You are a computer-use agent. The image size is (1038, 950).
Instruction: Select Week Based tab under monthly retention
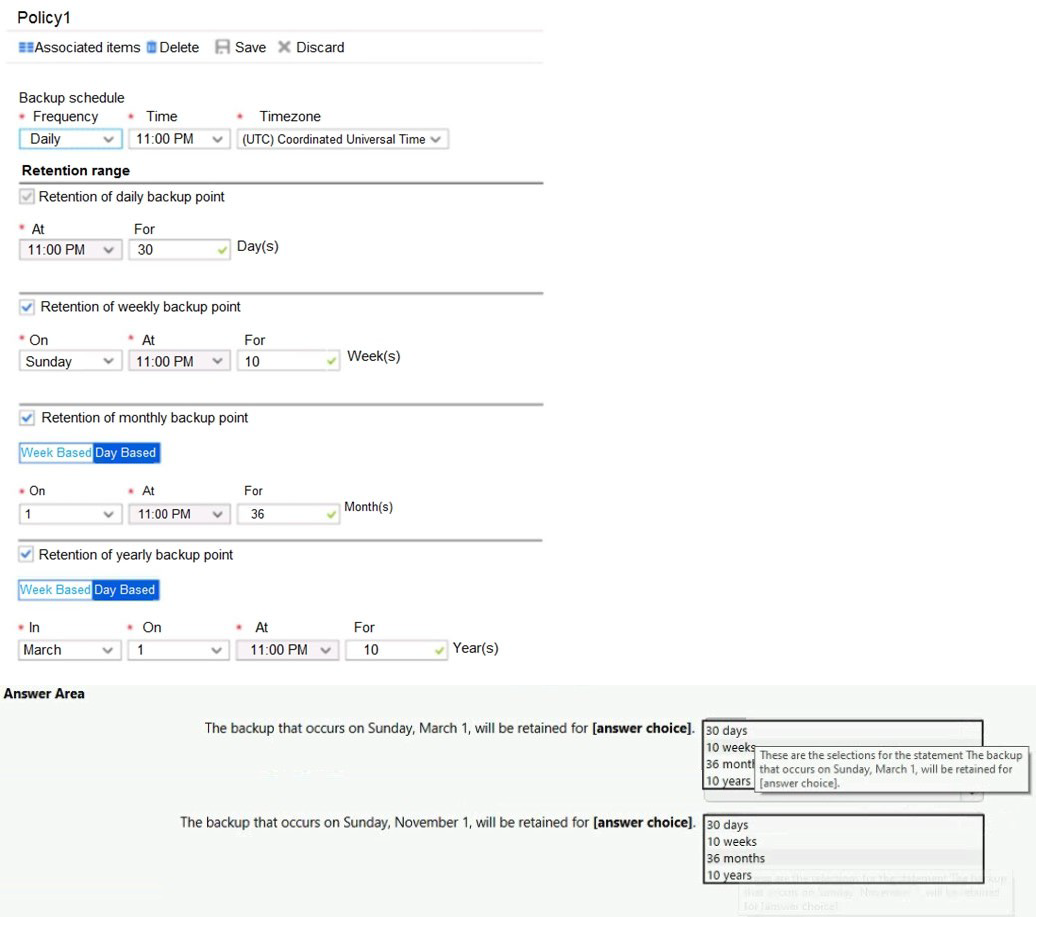pos(56,453)
